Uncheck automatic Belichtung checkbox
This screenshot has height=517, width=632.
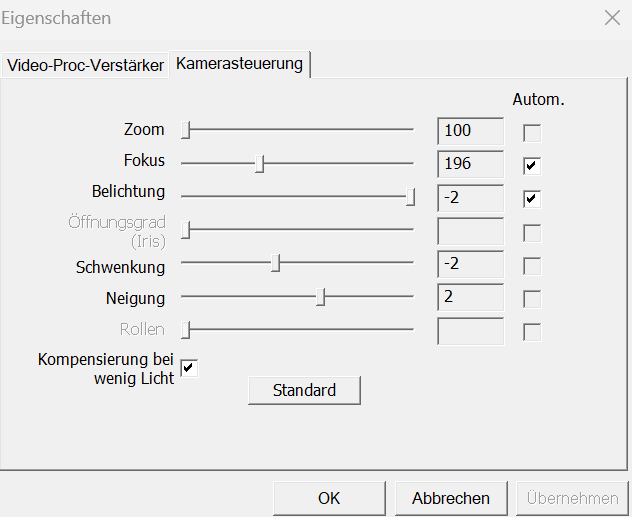[x=532, y=198]
